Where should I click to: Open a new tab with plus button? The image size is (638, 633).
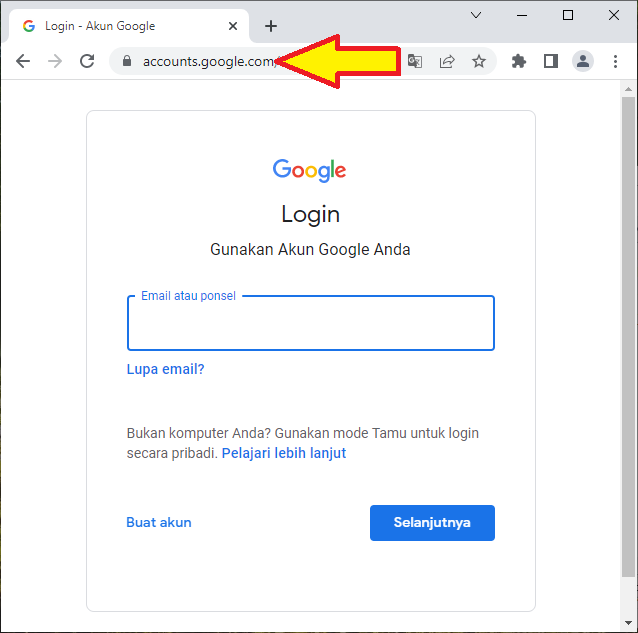tap(271, 26)
